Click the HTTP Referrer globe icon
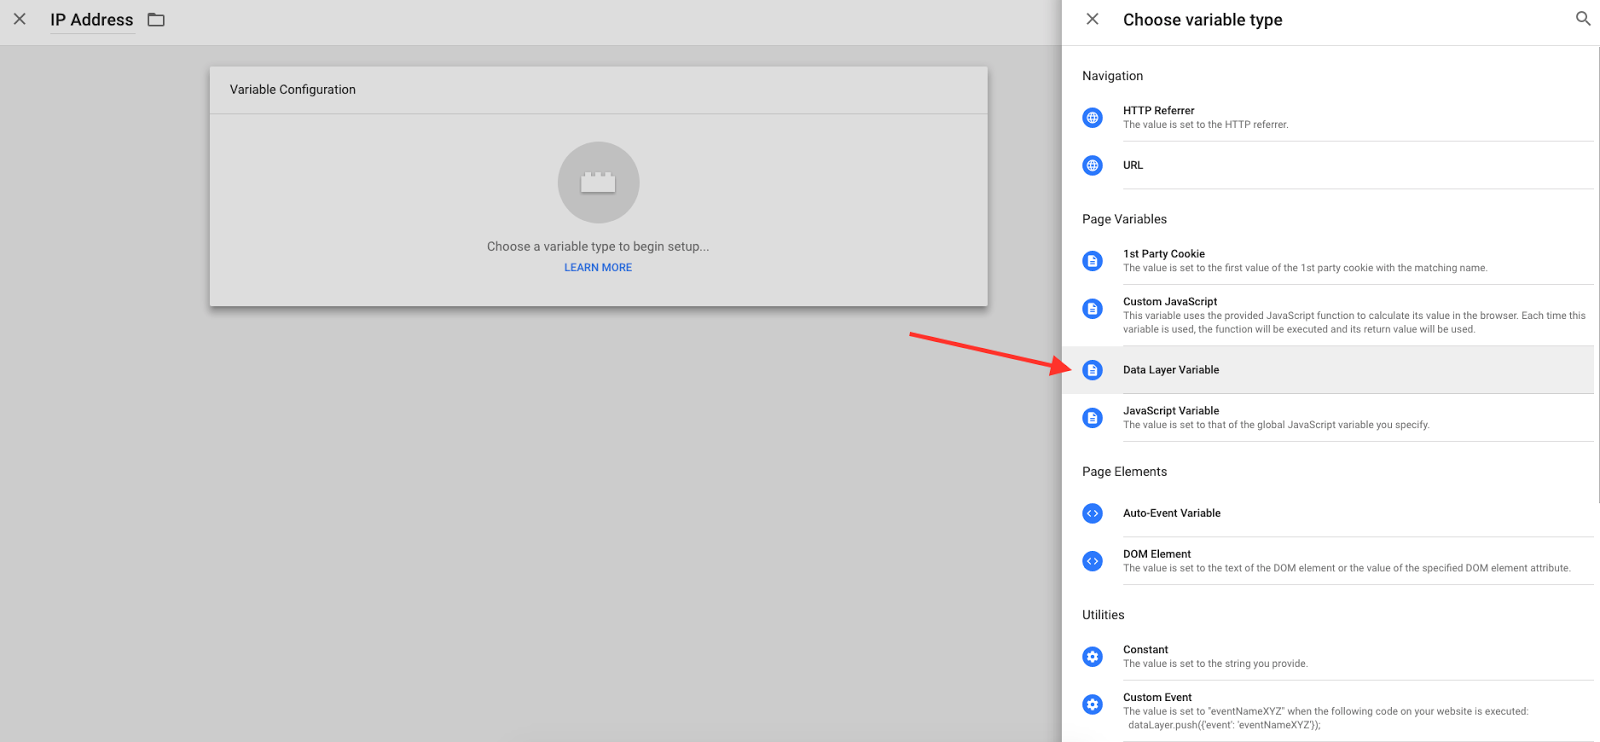1600x742 pixels. pos(1092,118)
